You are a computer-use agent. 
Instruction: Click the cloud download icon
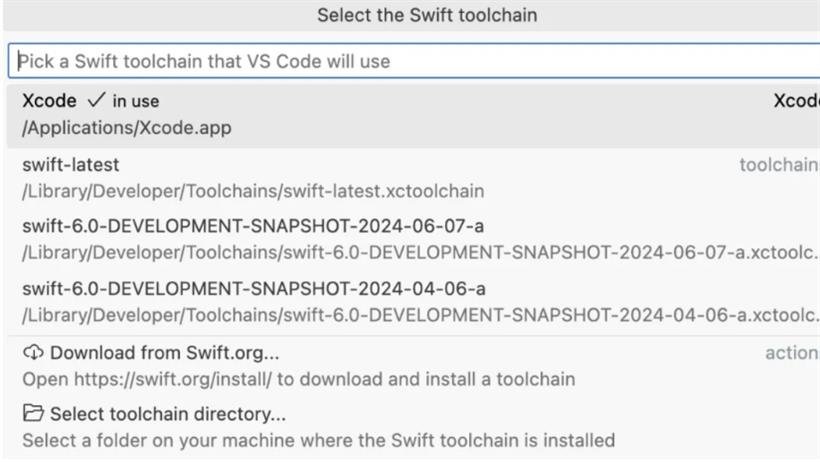tap(33, 352)
